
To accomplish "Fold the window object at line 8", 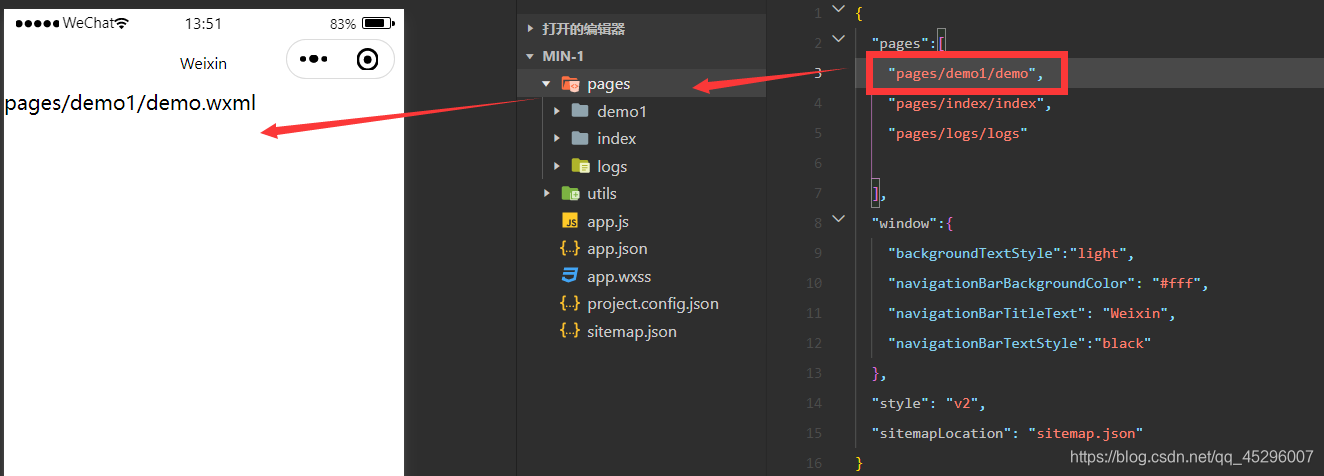I will tap(838, 221).
